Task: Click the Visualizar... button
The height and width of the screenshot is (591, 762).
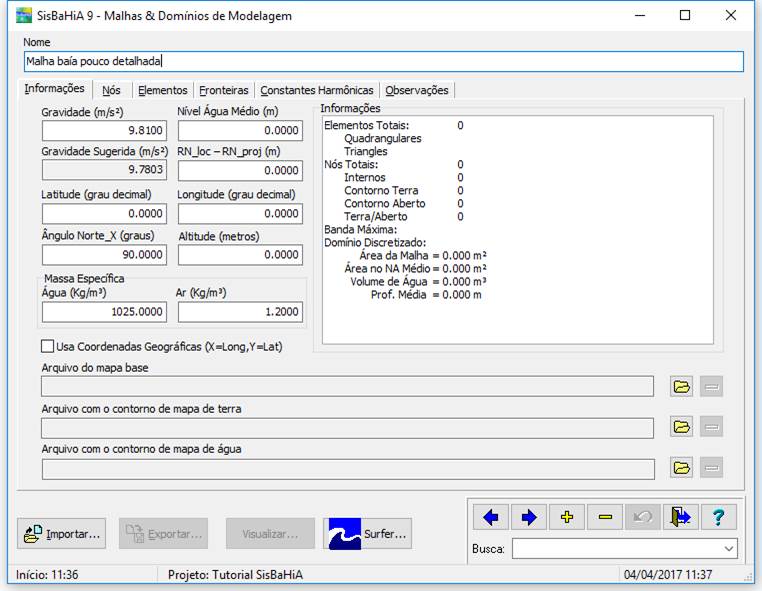Action: point(270,534)
